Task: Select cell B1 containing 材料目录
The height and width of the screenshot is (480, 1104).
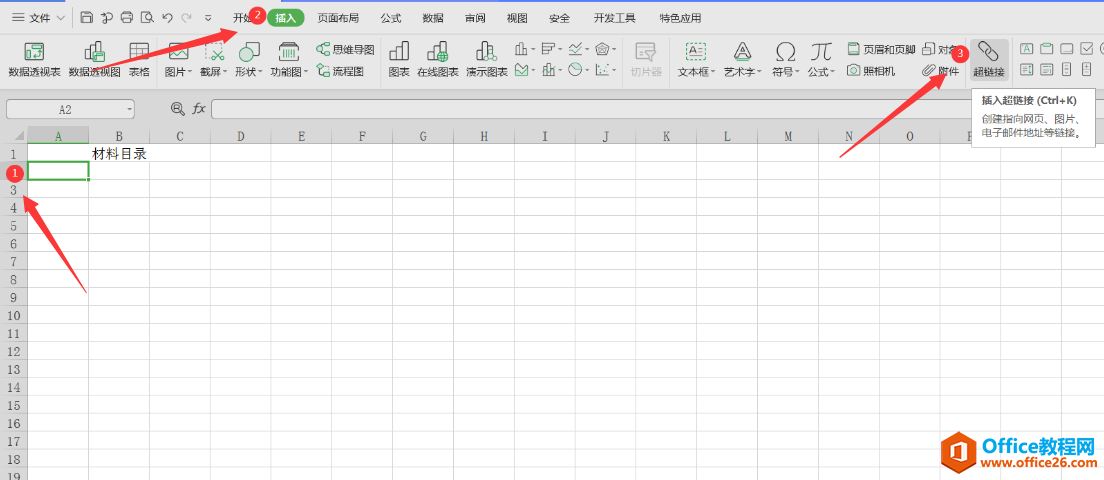Action: coord(119,154)
